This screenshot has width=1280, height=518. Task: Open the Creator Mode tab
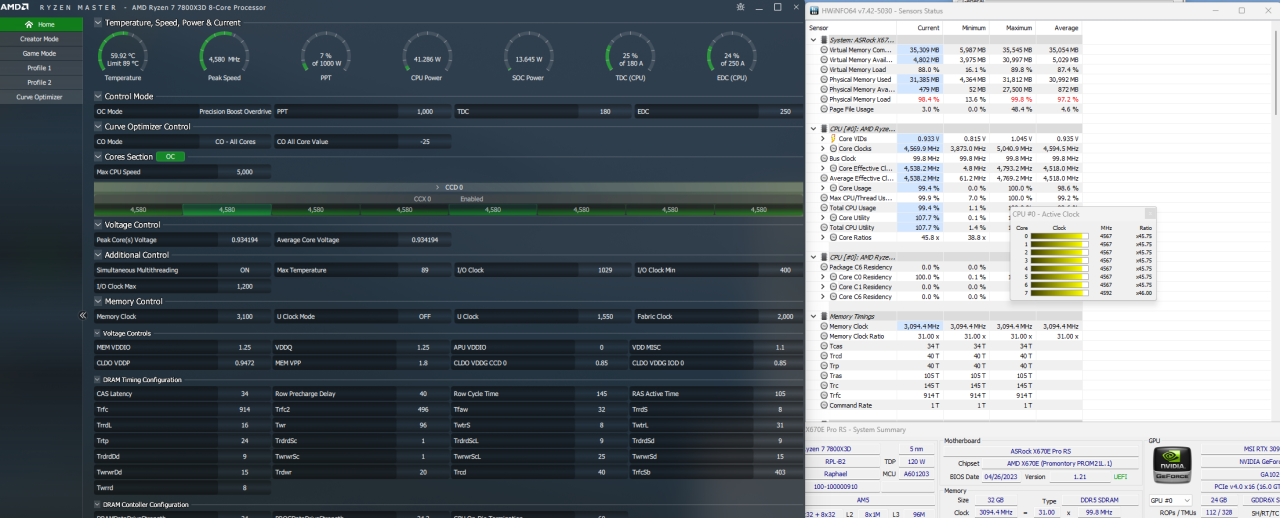pos(40,39)
